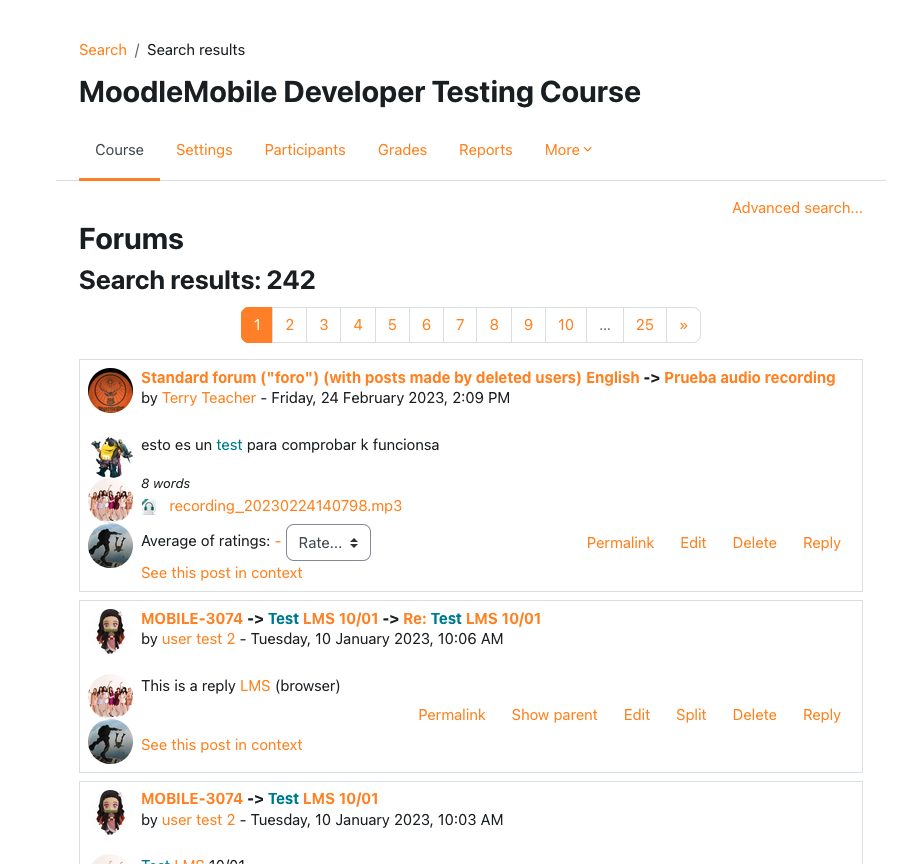902x864 pixels.
Task: Open the Standard forum ("foro") link
Action: coord(390,377)
